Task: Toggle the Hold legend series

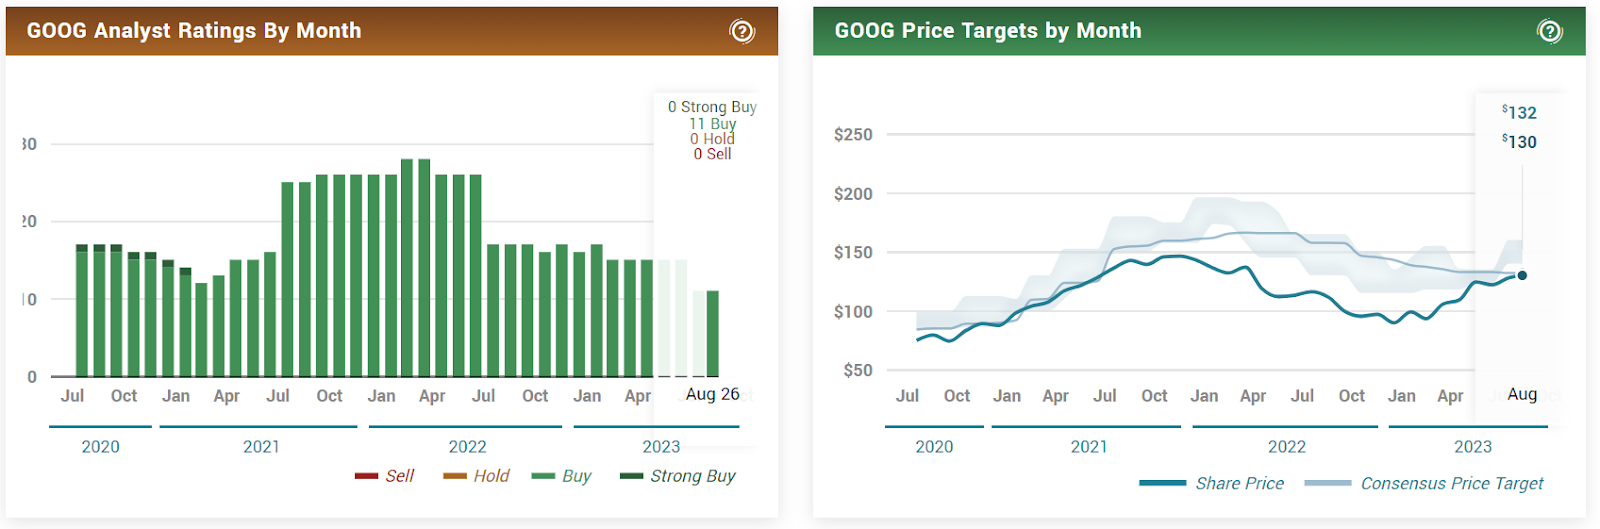Action: [x=476, y=476]
